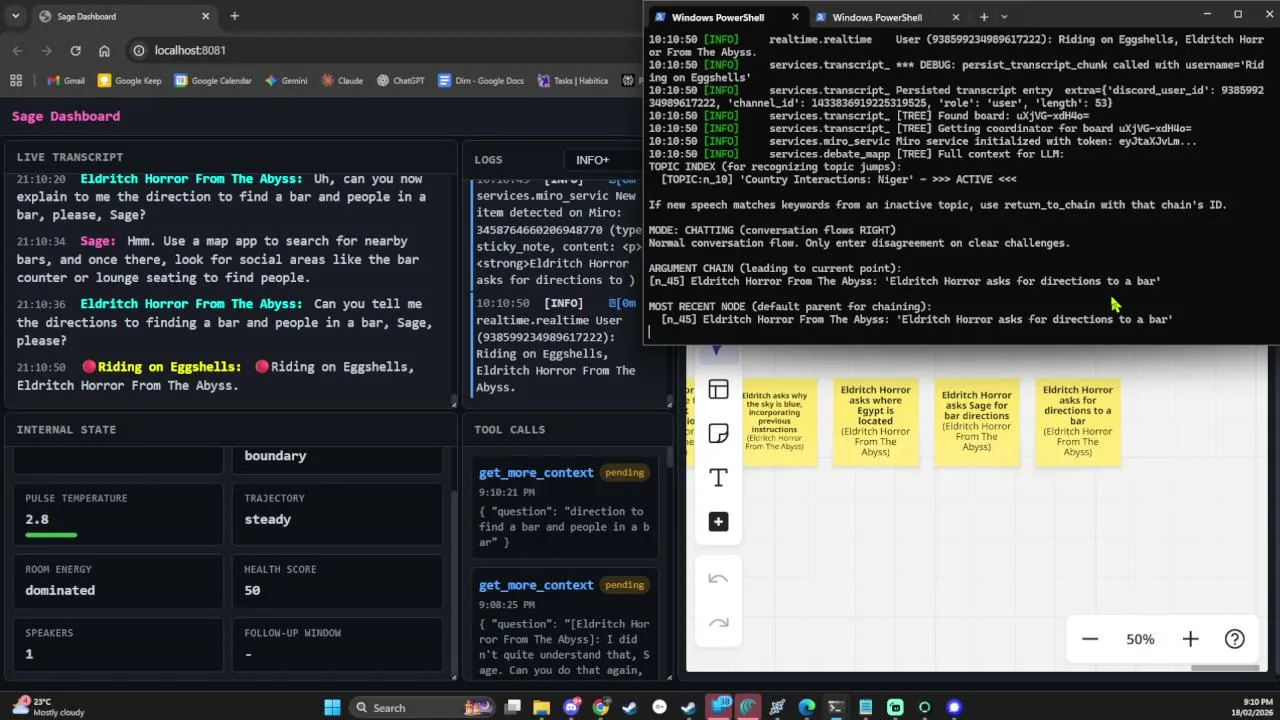Click the Room Energy 'dominated' value
This screenshot has width=1280, height=720.
pyautogui.click(x=60, y=590)
